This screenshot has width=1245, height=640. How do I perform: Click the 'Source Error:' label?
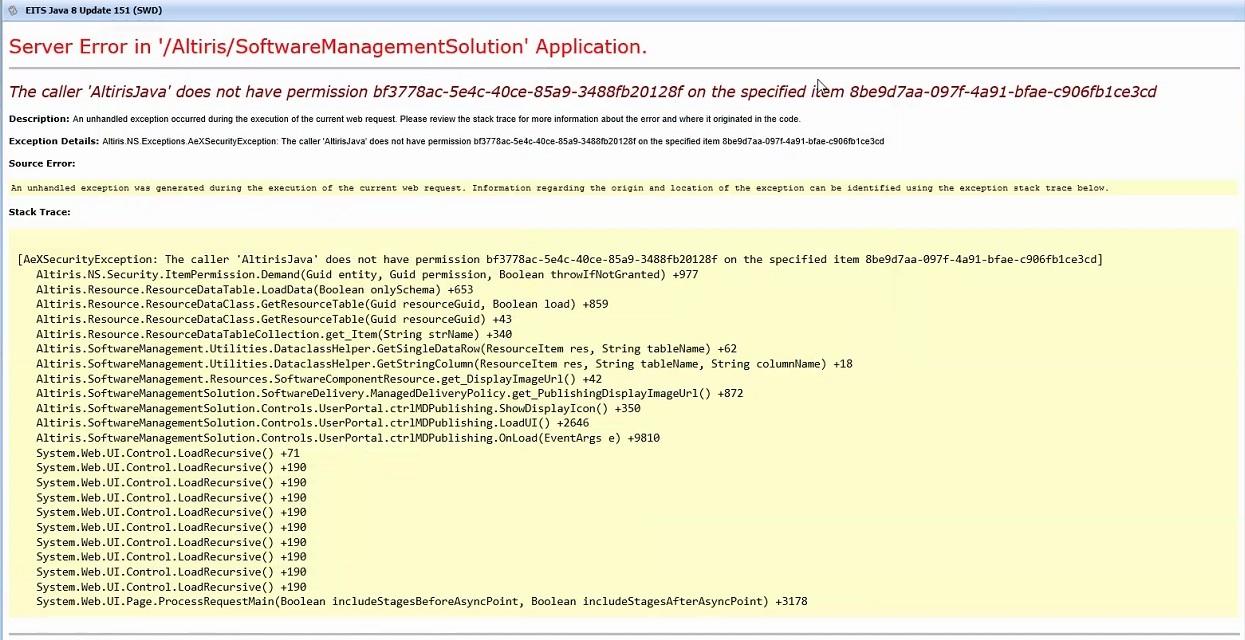coord(42,163)
